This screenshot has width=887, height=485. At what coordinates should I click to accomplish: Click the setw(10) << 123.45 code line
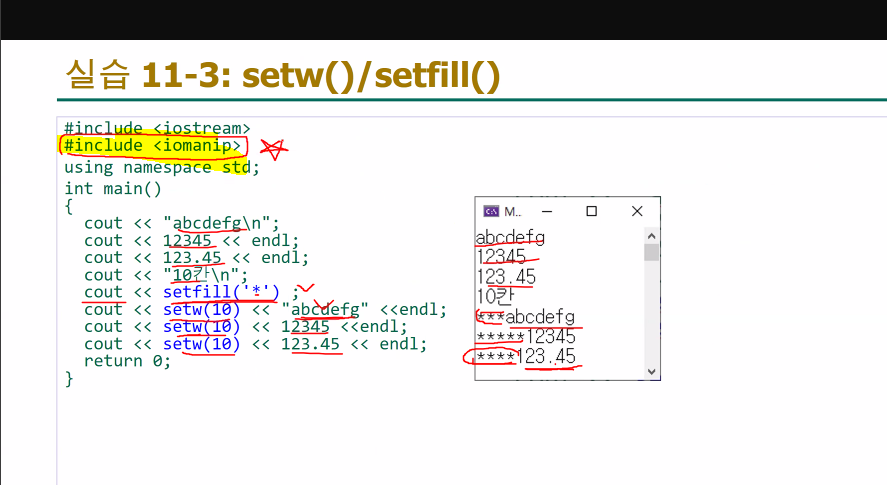coord(255,344)
